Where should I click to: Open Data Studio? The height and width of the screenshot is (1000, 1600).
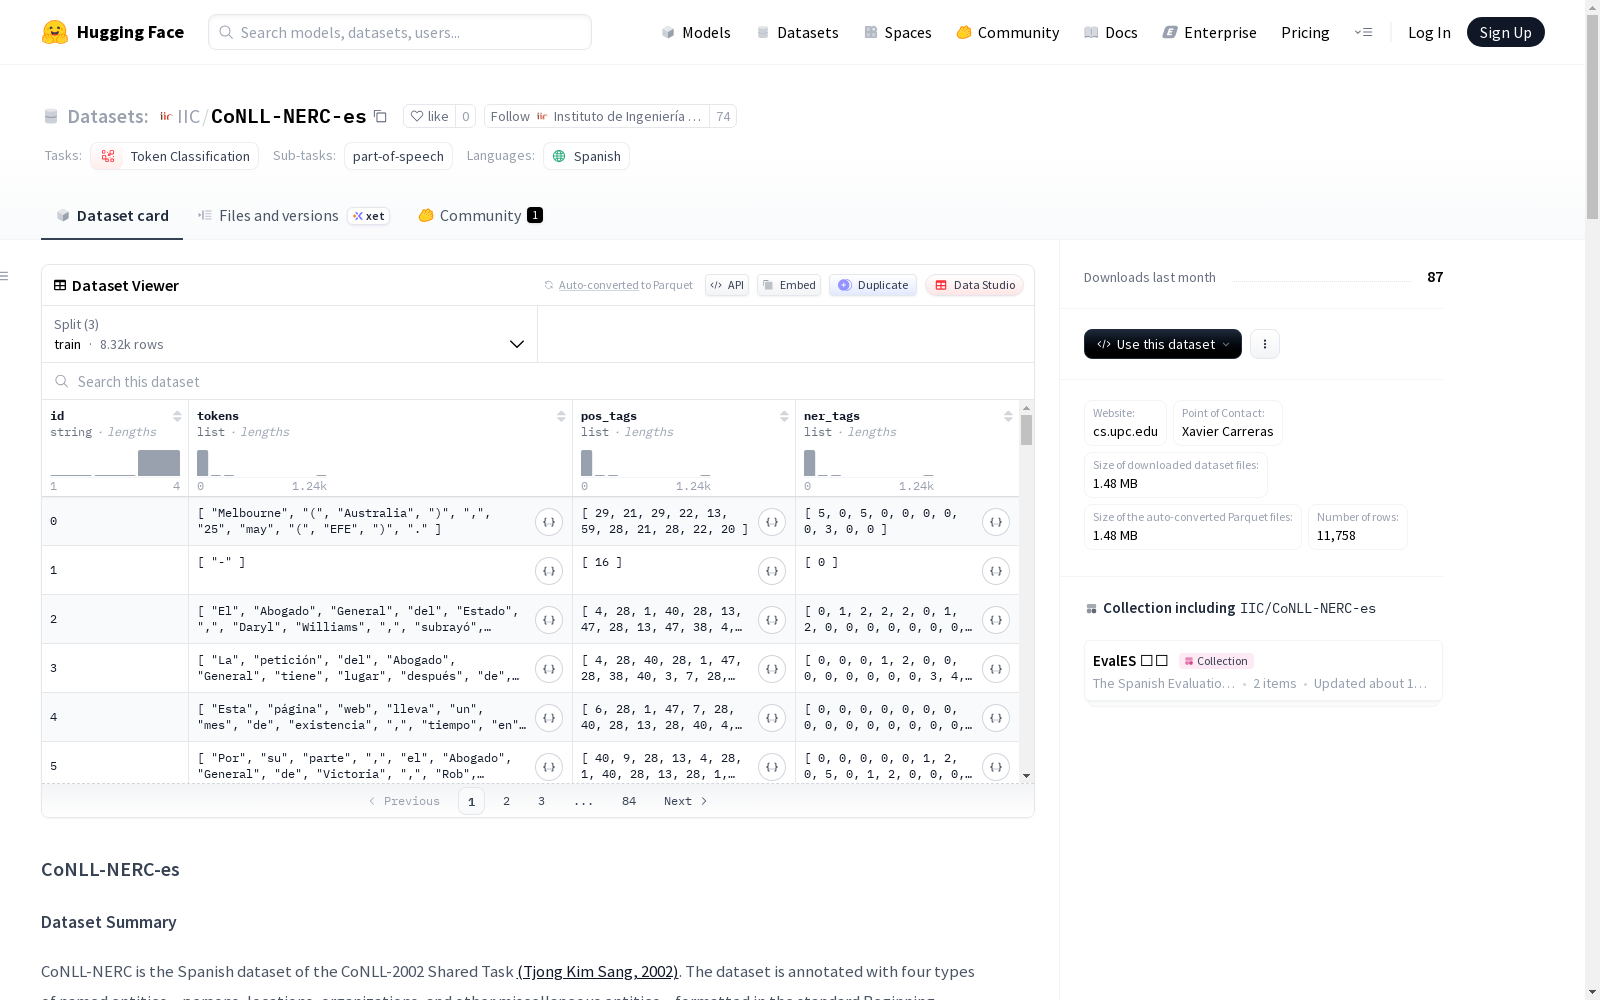pyautogui.click(x=975, y=285)
